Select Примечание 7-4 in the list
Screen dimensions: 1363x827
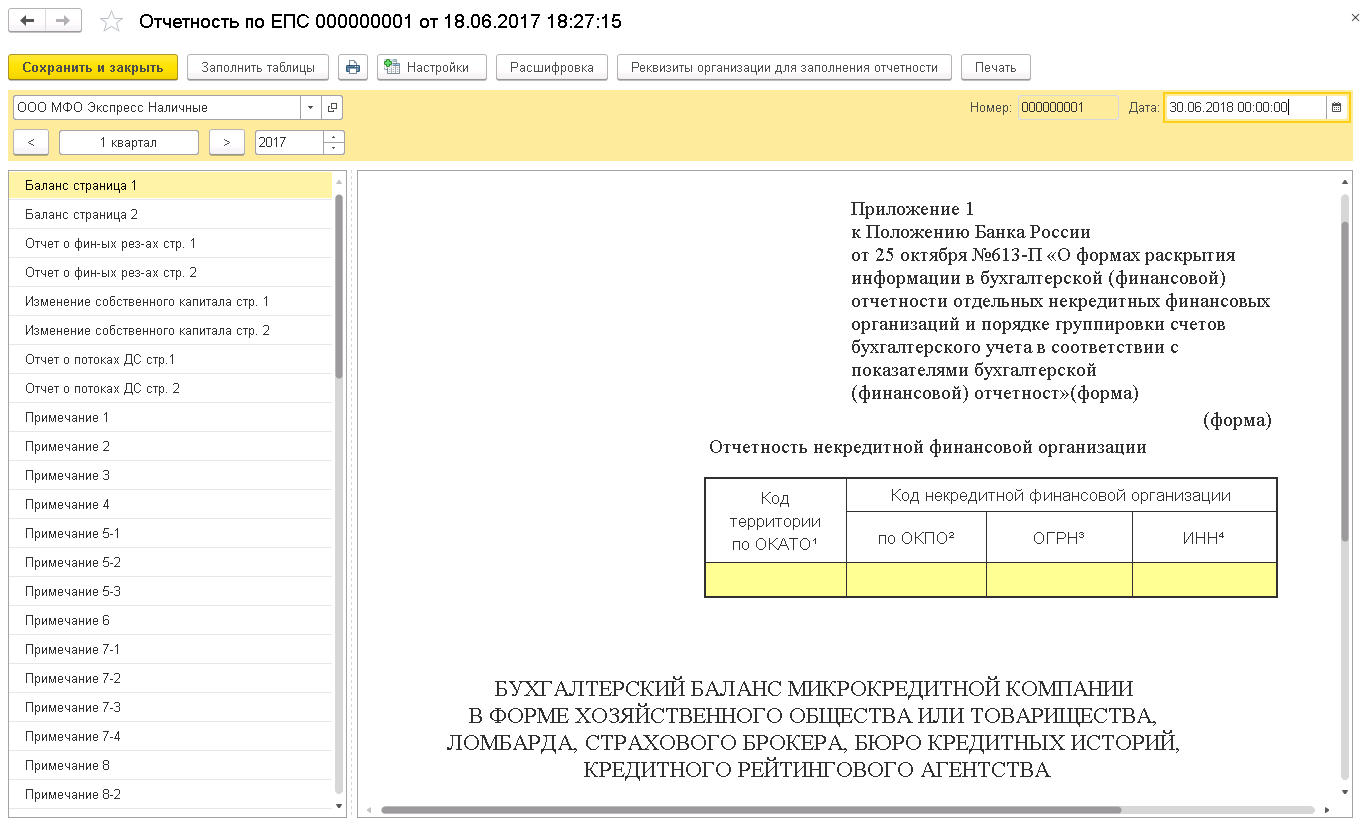(170, 736)
